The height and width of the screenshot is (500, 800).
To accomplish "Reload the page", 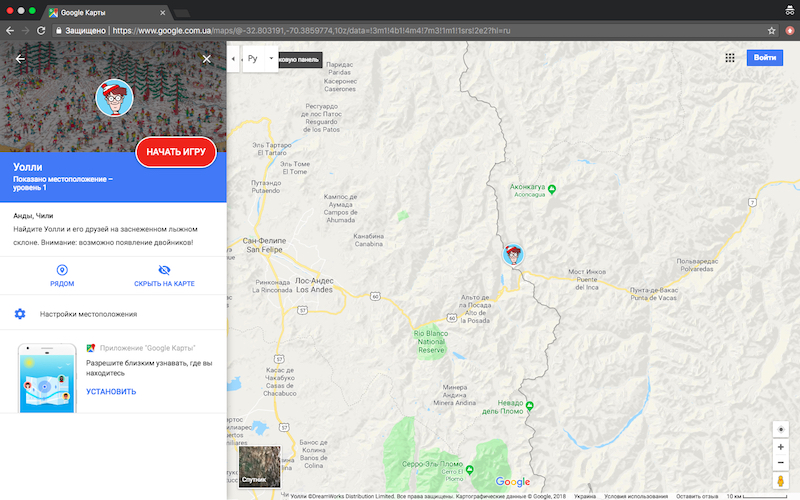I will 41,31.
